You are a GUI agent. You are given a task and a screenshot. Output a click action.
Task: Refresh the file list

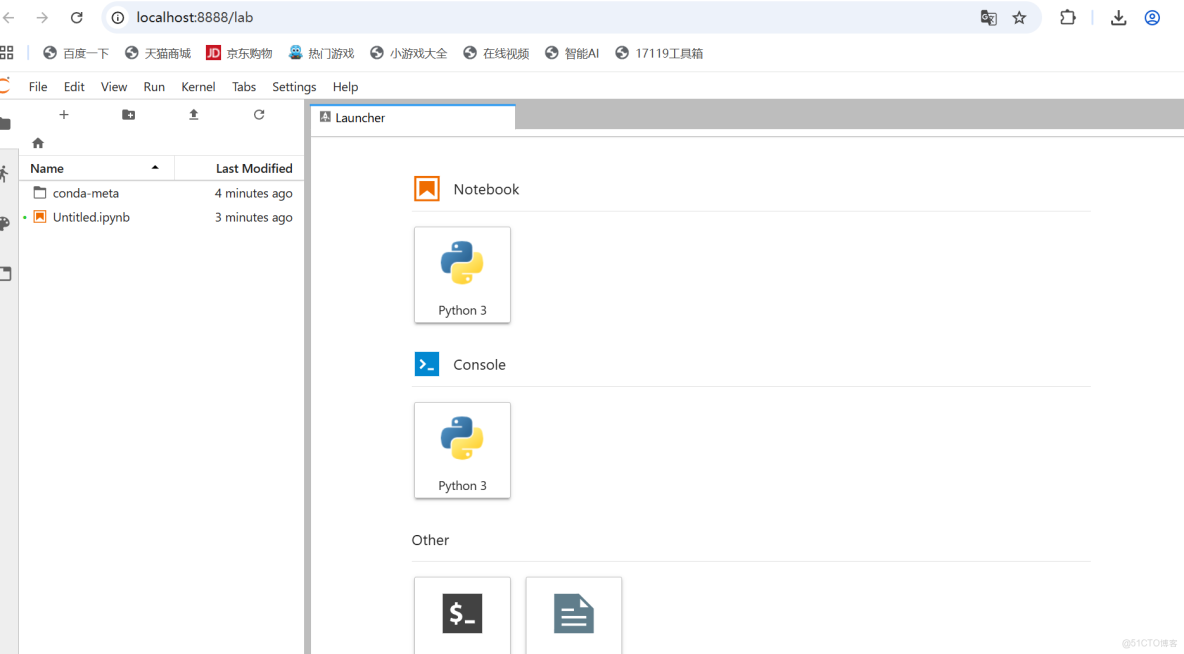(x=259, y=115)
